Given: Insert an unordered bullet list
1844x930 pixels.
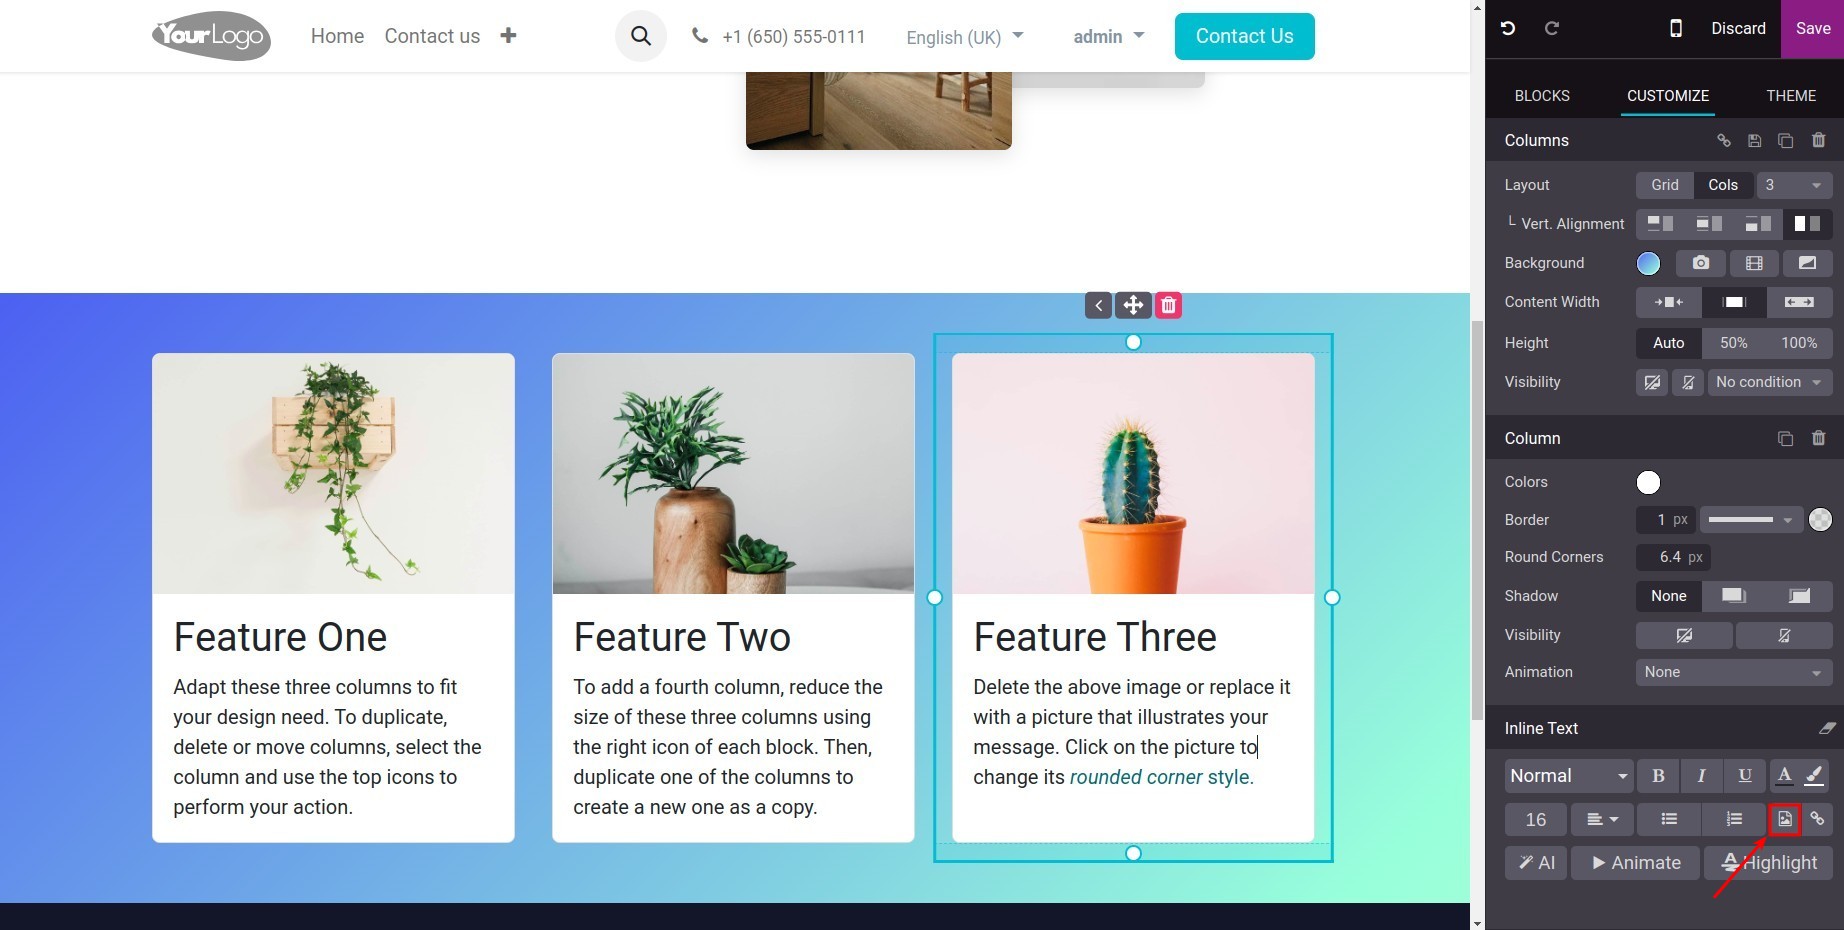Looking at the screenshot, I should (1669, 819).
